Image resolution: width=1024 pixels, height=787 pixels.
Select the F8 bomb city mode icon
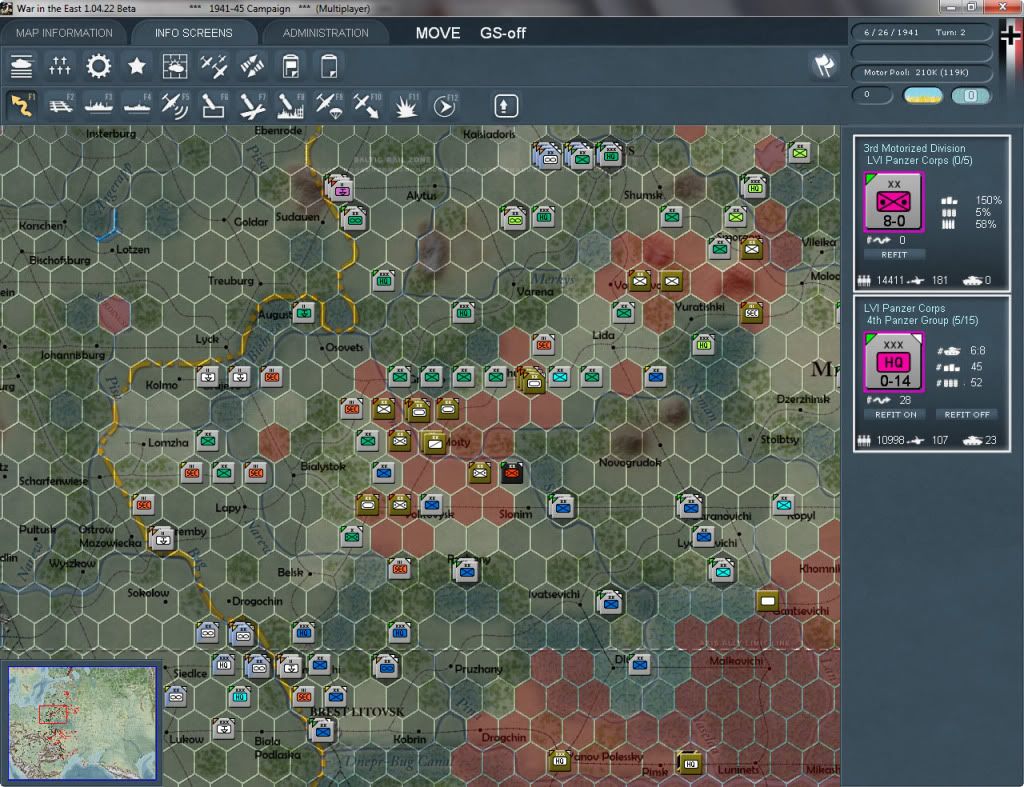(291, 105)
